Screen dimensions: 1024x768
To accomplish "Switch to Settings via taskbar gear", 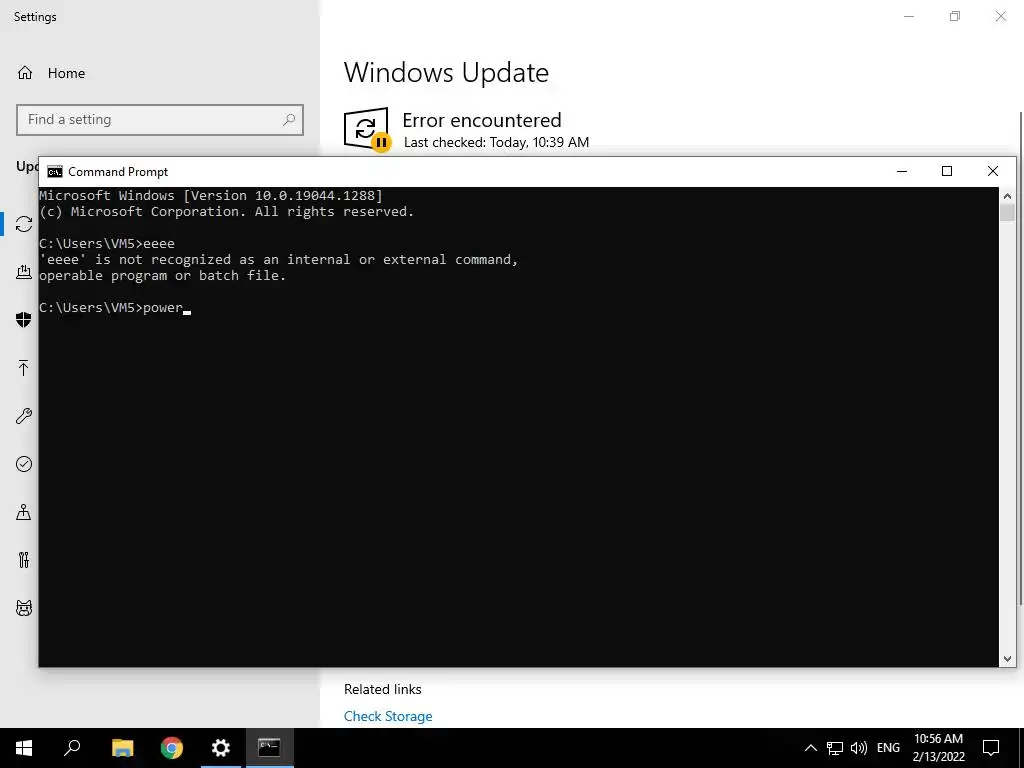I will (221, 748).
